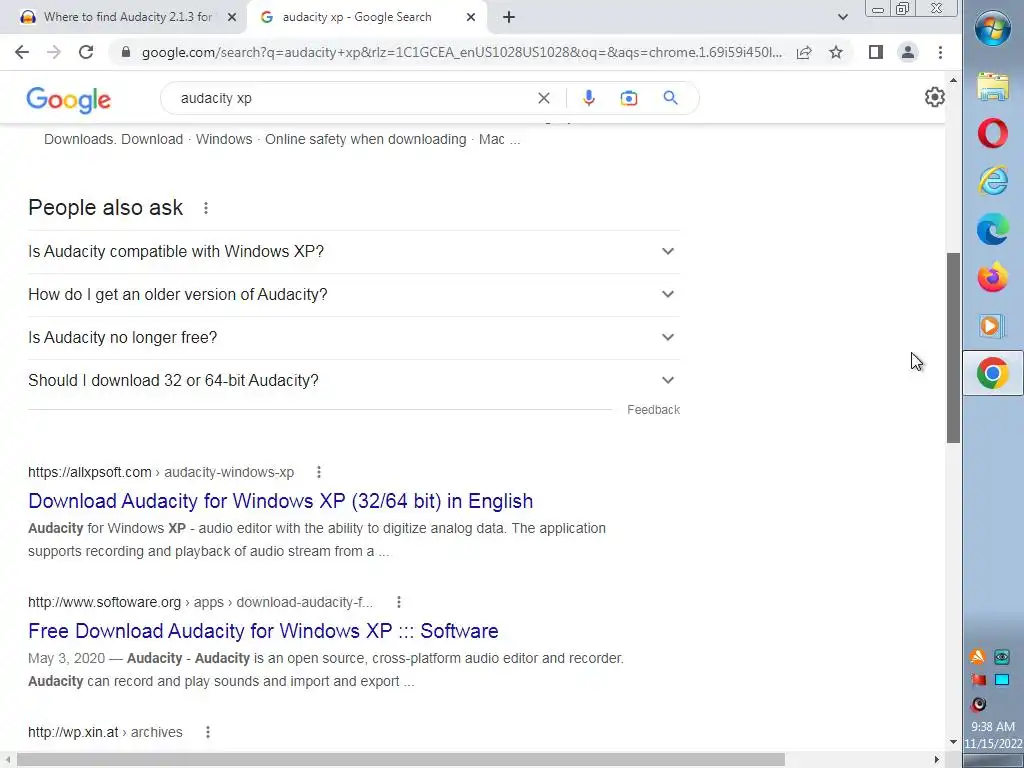Open options dots for wp.xin.at result
Image resolution: width=1024 pixels, height=768 pixels.
click(208, 732)
